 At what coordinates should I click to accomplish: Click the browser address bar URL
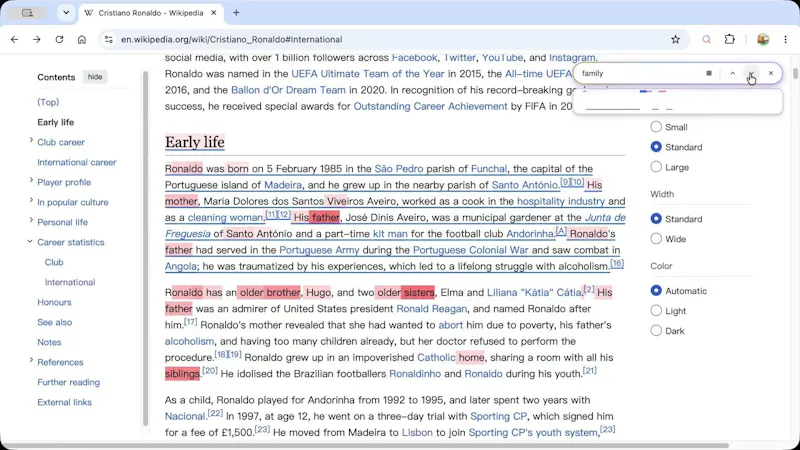click(x=232, y=39)
